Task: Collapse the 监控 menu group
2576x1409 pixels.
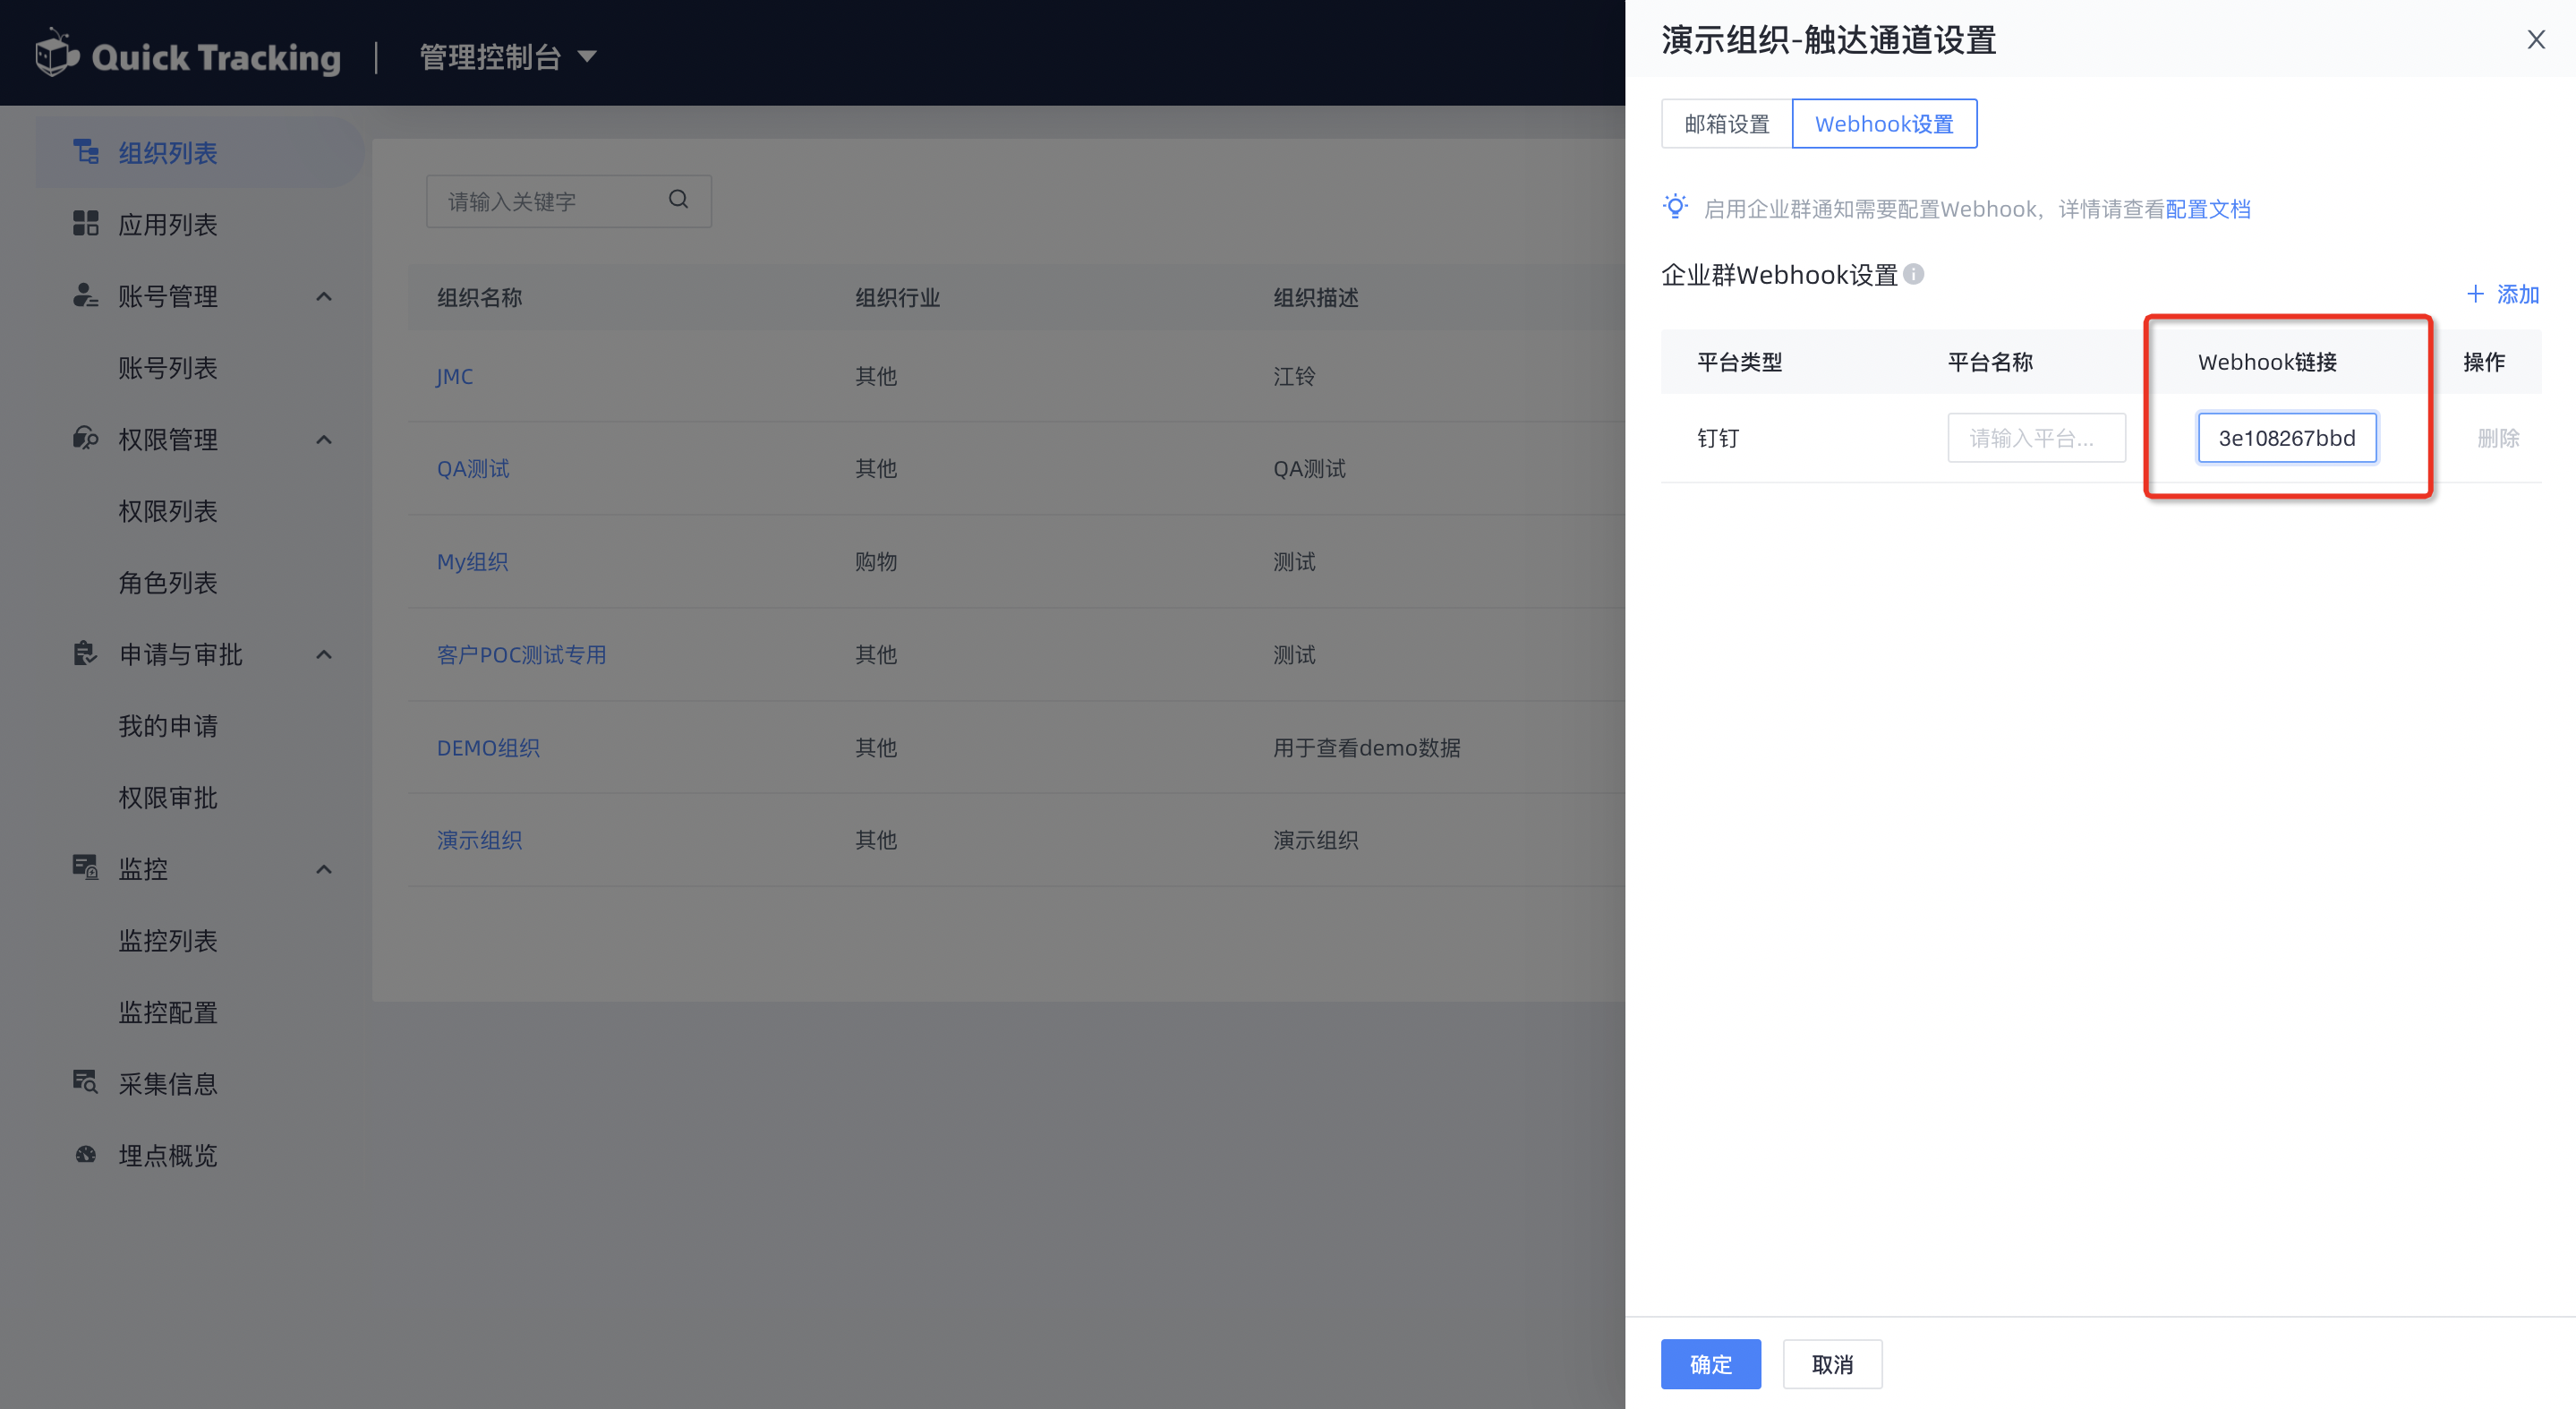Action: click(324, 870)
